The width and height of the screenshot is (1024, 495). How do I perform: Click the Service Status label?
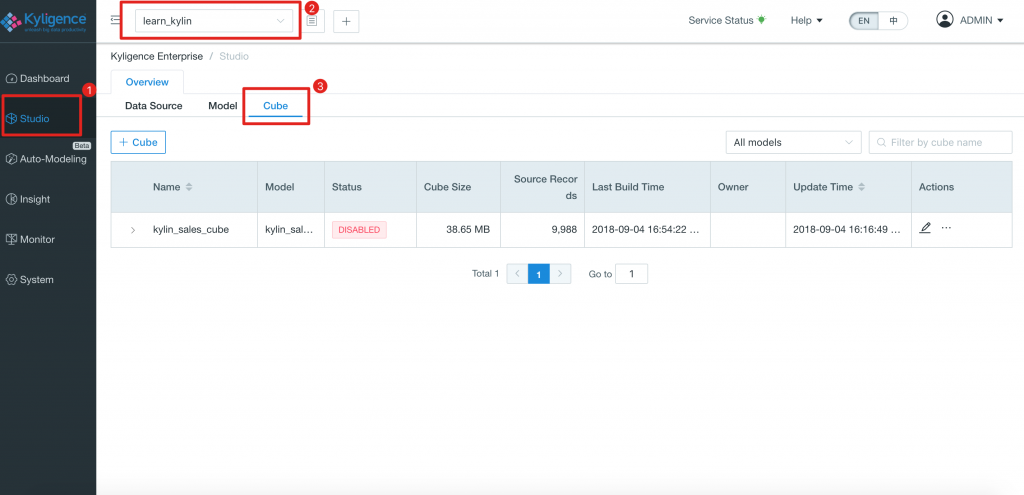coord(720,20)
